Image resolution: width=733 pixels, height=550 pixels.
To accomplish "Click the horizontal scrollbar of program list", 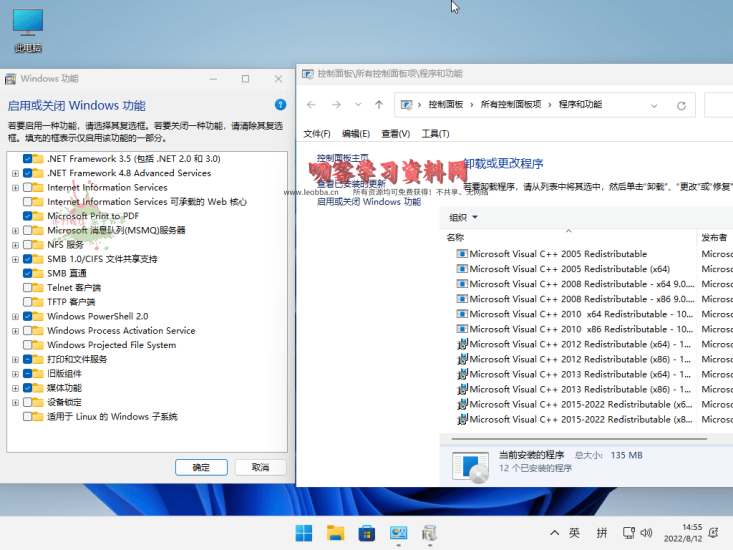I will click(579, 439).
